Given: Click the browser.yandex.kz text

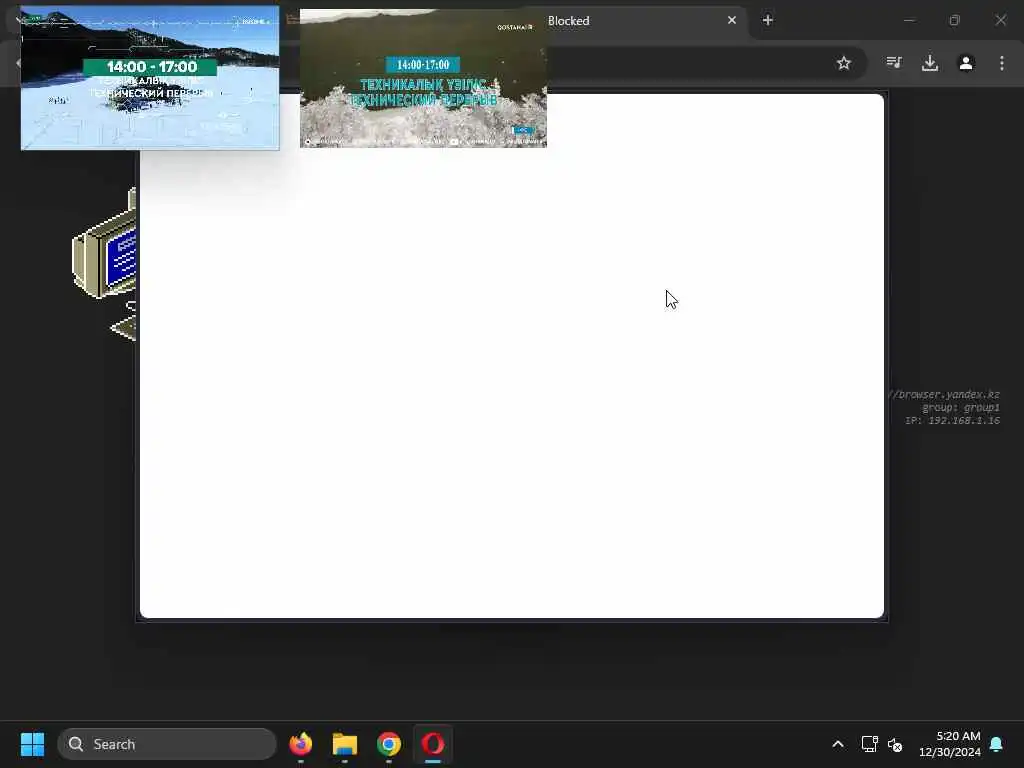Looking at the screenshot, I should click(944, 394).
